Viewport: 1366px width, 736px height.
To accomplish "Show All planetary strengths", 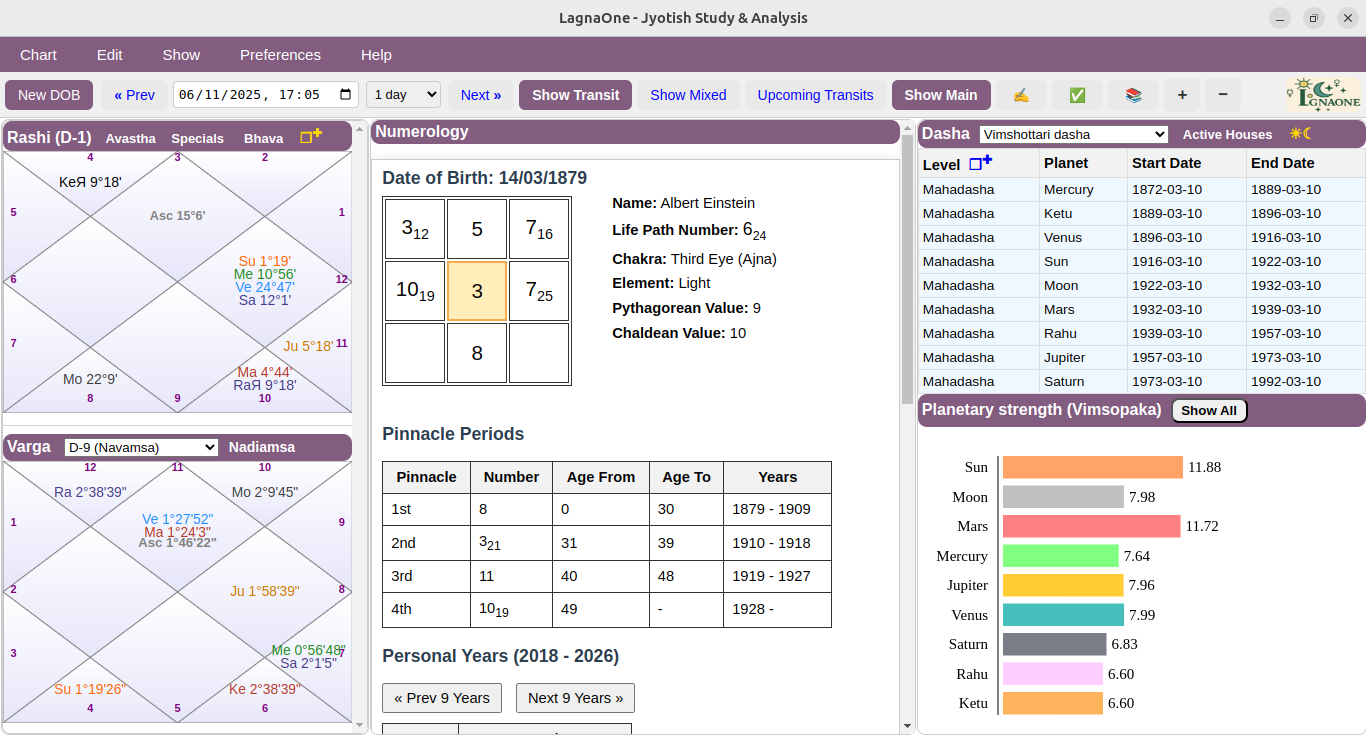I will coord(1209,410).
